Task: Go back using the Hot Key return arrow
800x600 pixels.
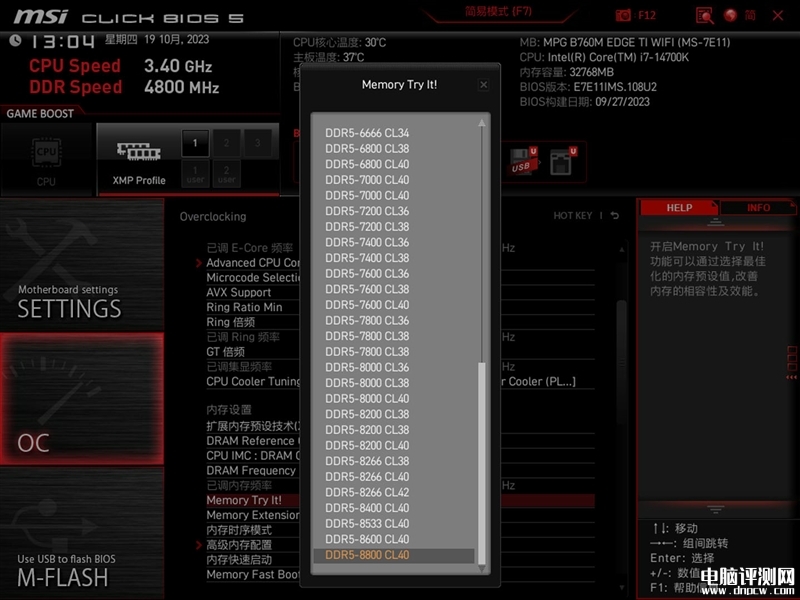Action: [615, 215]
